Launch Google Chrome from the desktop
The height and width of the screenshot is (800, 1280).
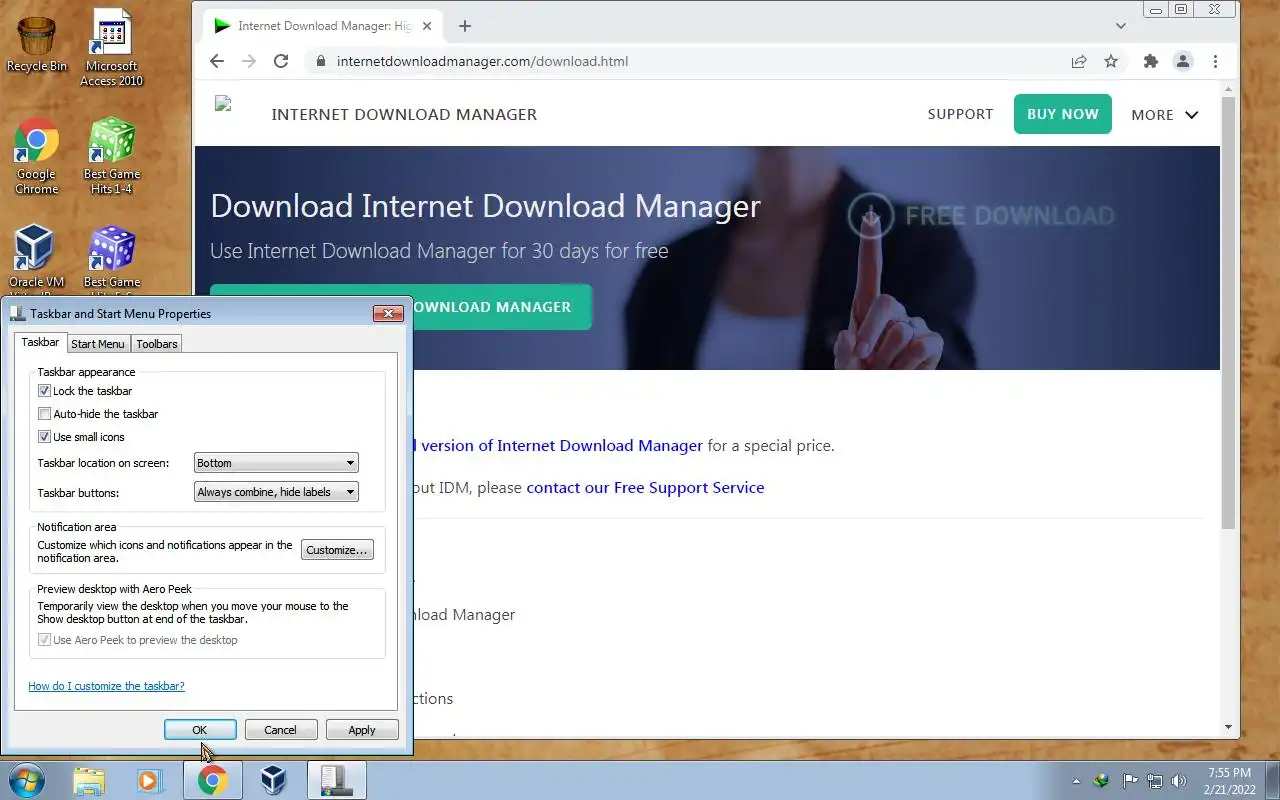[x=36, y=157]
